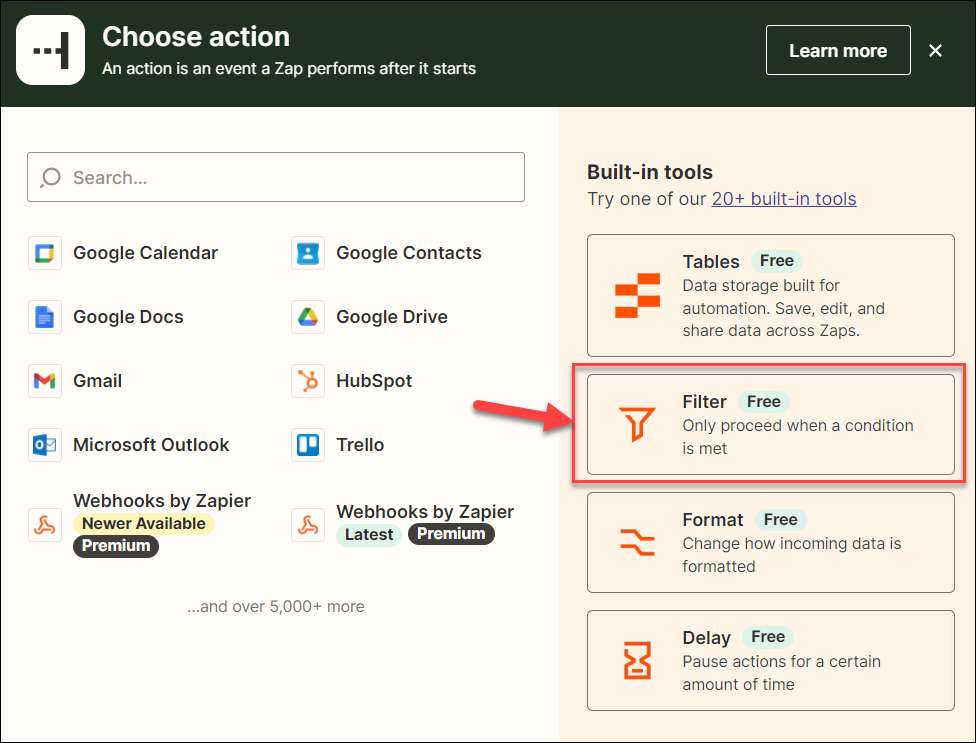Open the Learn more button
The width and height of the screenshot is (976, 743).
click(838, 50)
